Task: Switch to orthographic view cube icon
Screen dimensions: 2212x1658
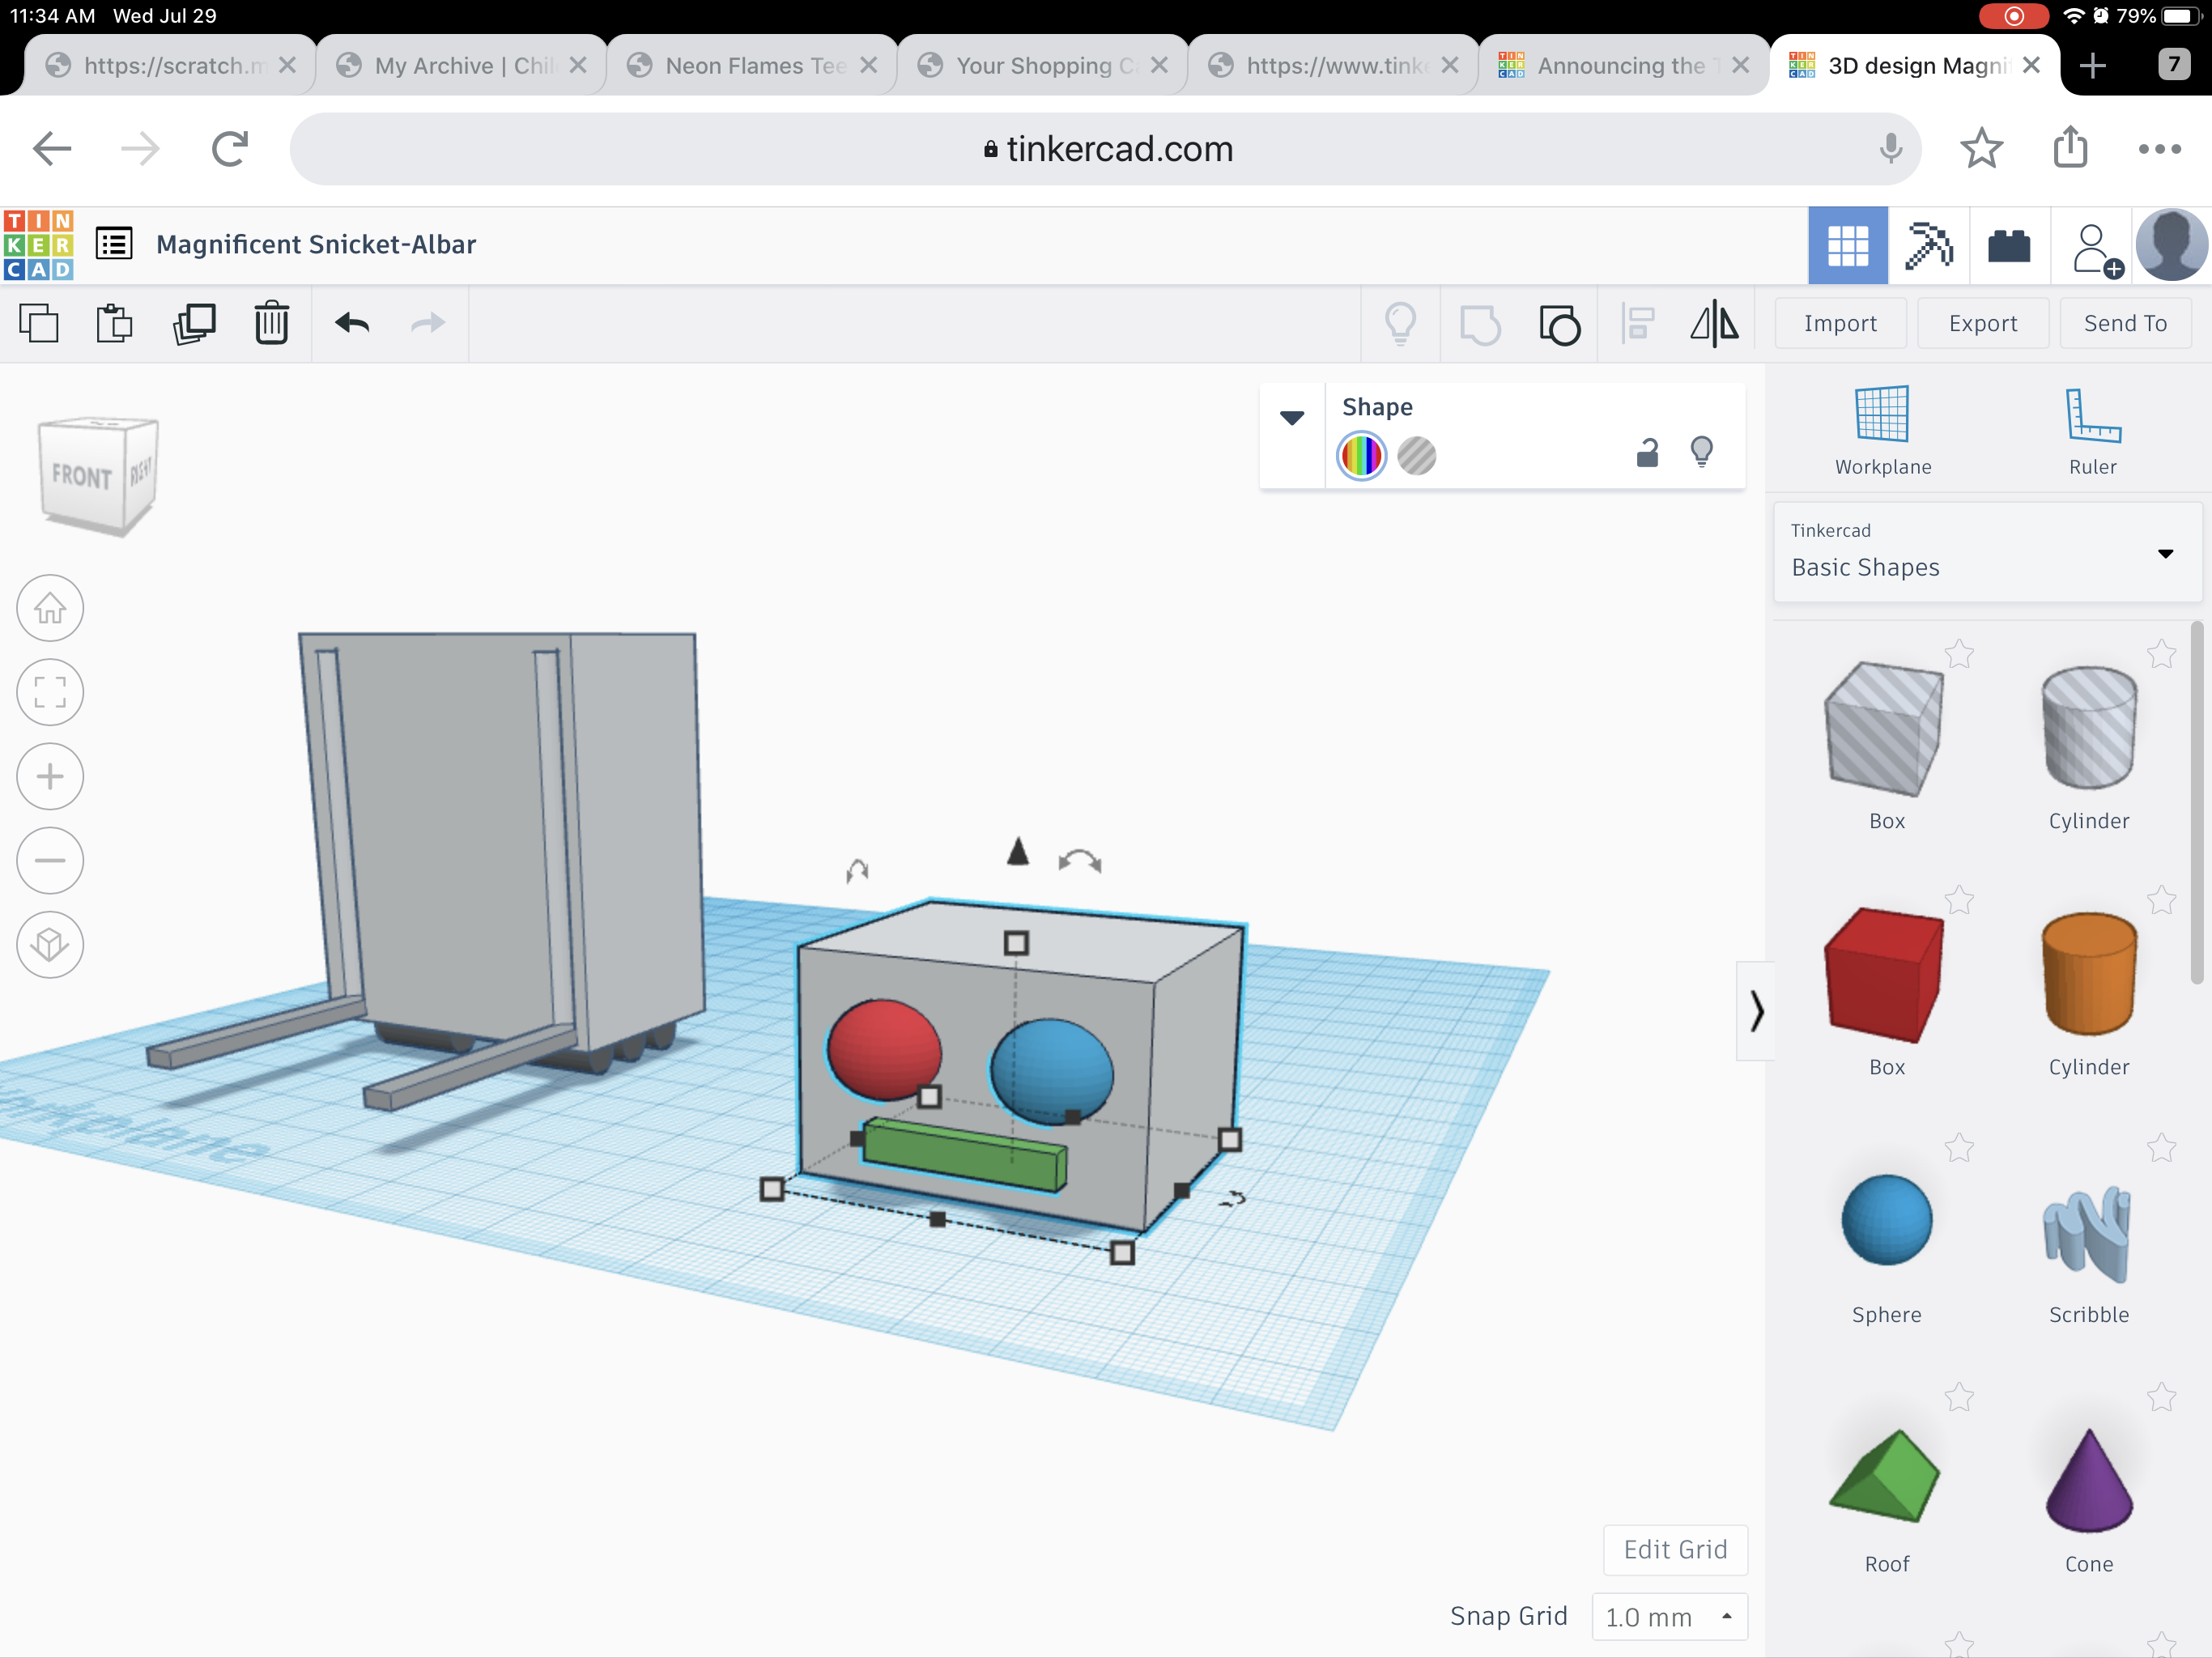Action: tap(50, 944)
